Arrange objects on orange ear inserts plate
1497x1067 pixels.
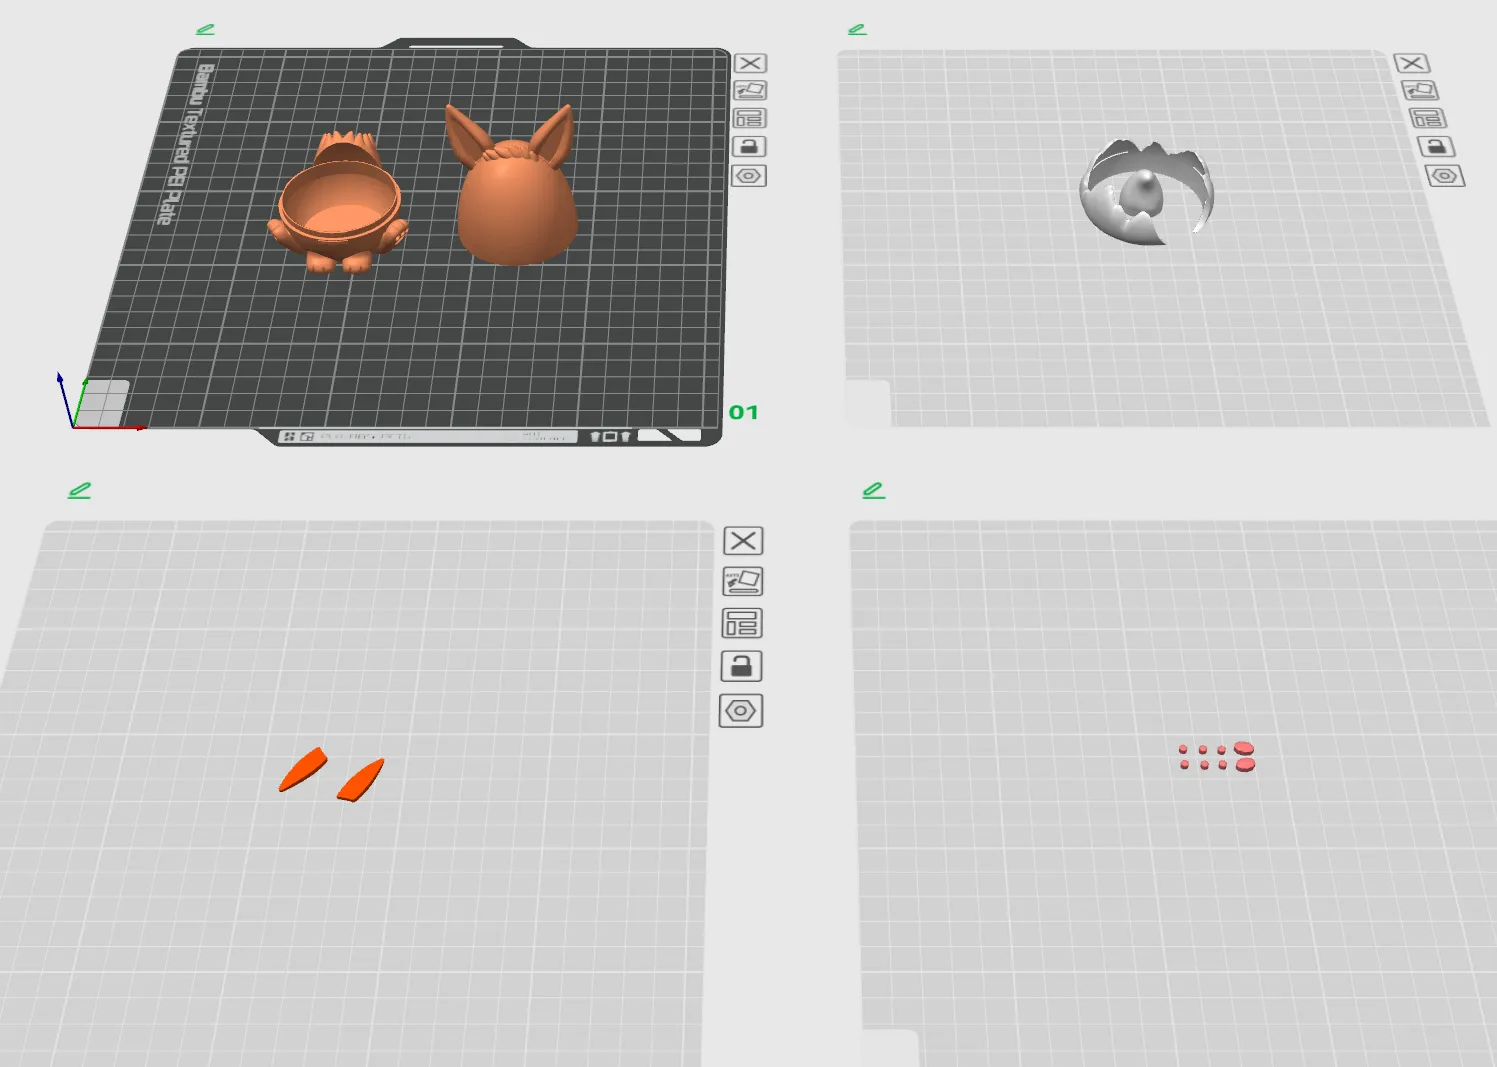(x=742, y=624)
